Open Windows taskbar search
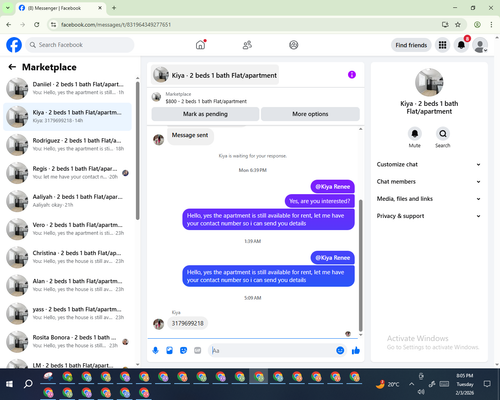 28,384
